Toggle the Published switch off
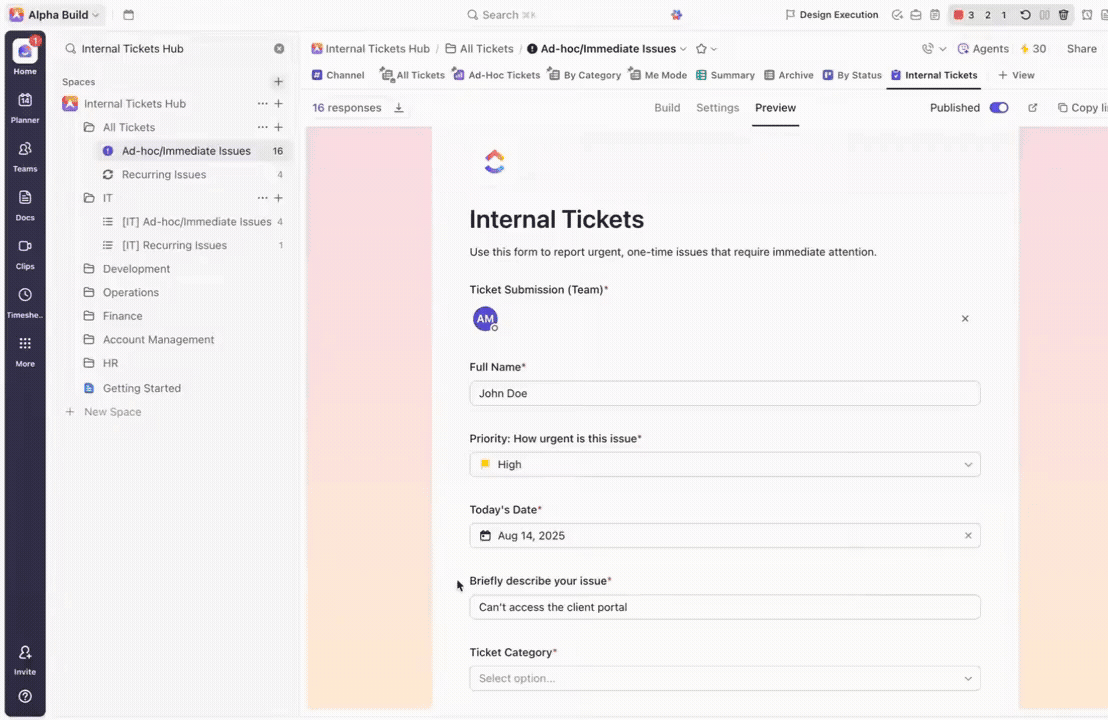This screenshot has width=1108, height=720. click(998, 108)
